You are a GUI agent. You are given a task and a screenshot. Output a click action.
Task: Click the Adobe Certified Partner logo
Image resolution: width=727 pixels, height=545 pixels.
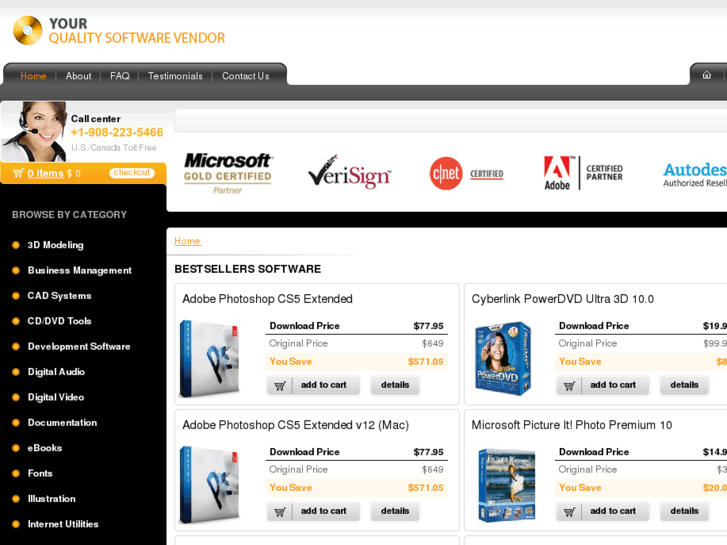click(x=583, y=173)
